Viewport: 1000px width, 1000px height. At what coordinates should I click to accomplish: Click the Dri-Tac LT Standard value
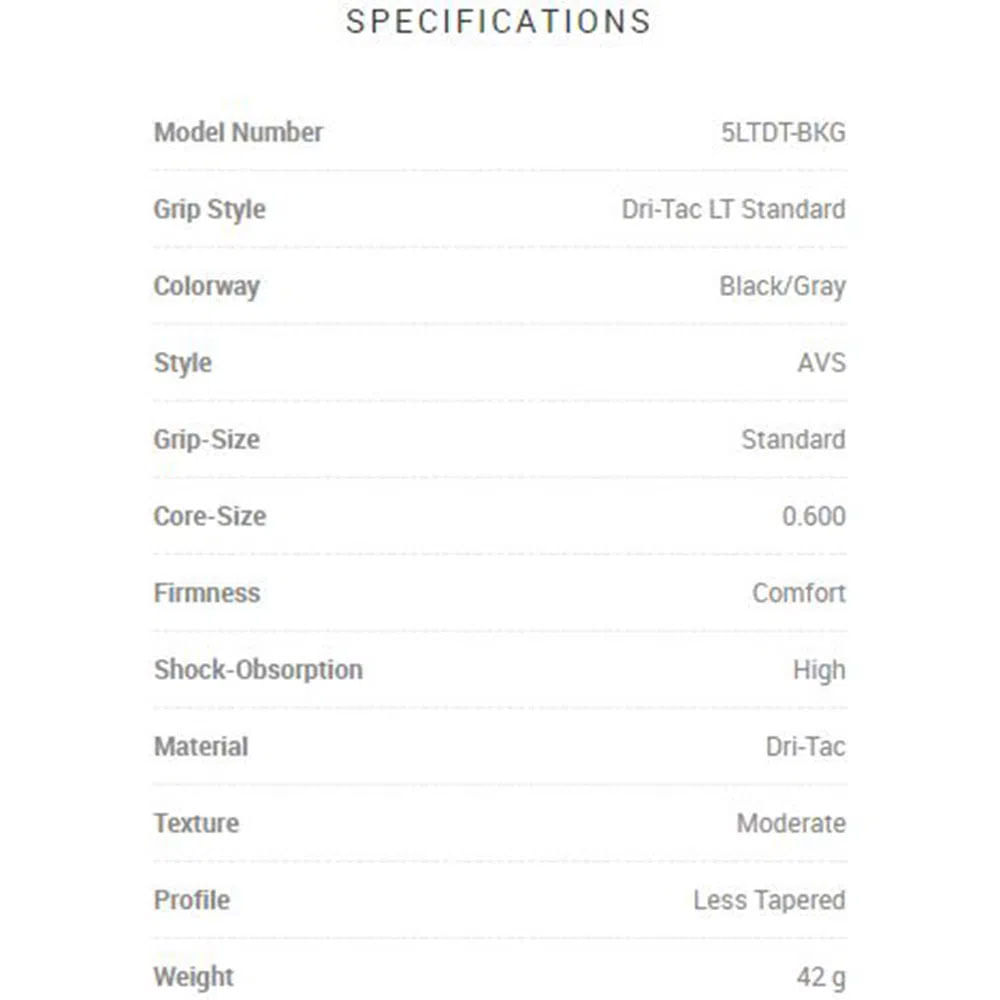coord(733,209)
